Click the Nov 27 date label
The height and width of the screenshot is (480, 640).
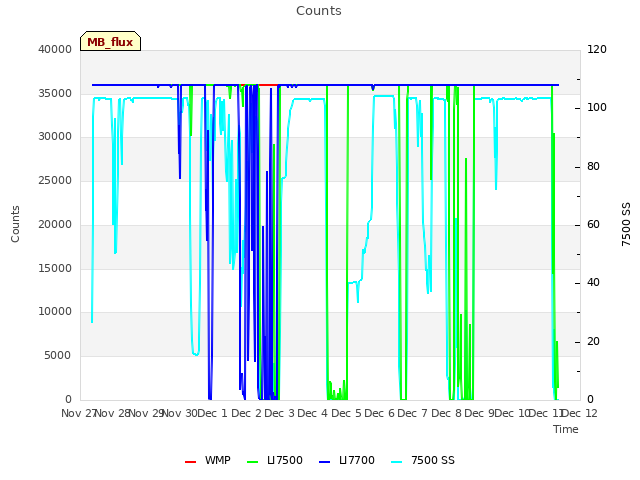point(78,413)
